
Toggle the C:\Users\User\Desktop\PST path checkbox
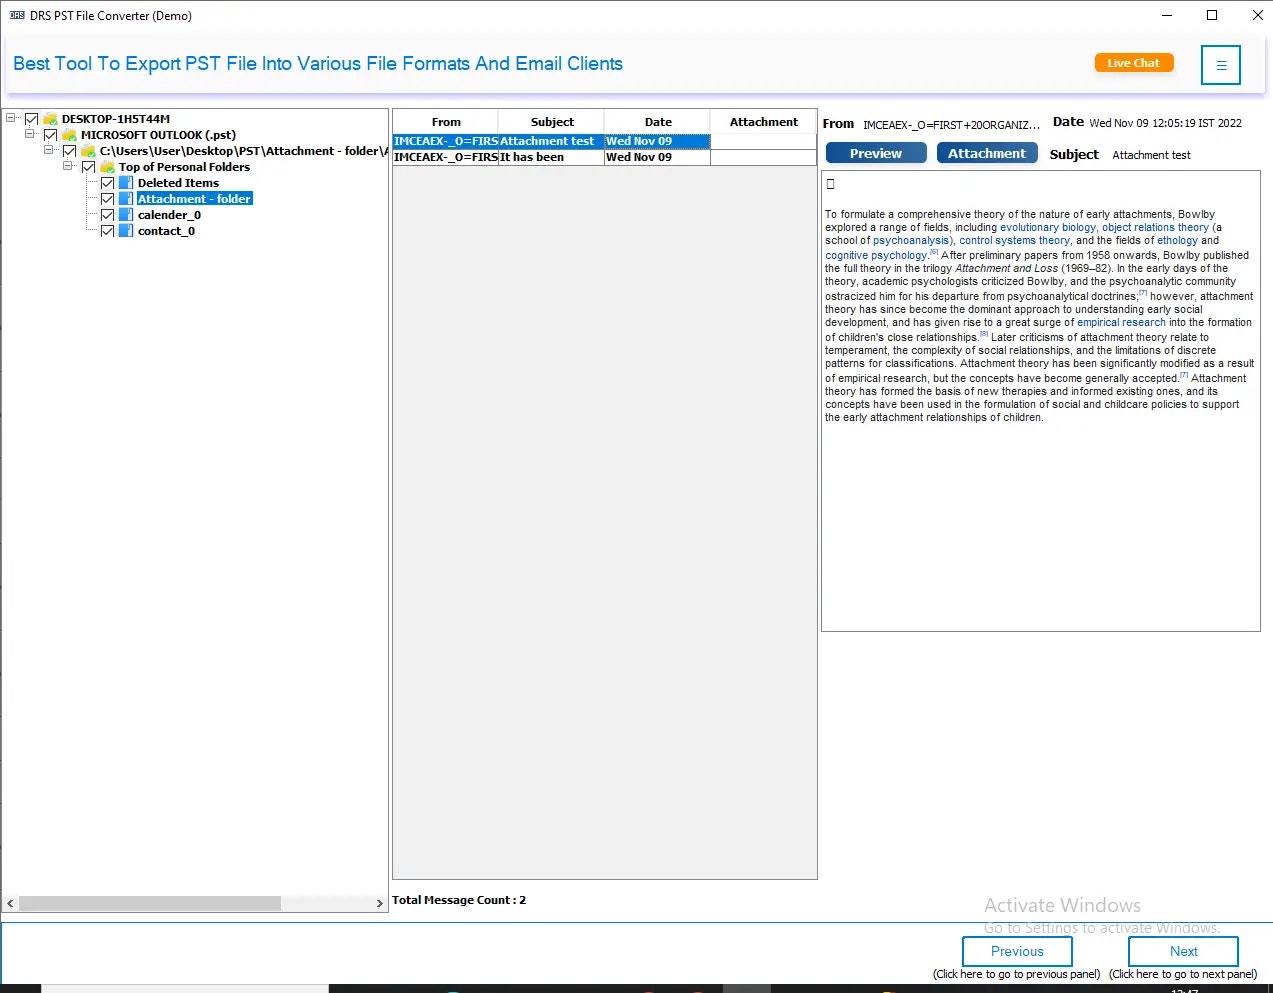tap(69, 151)
